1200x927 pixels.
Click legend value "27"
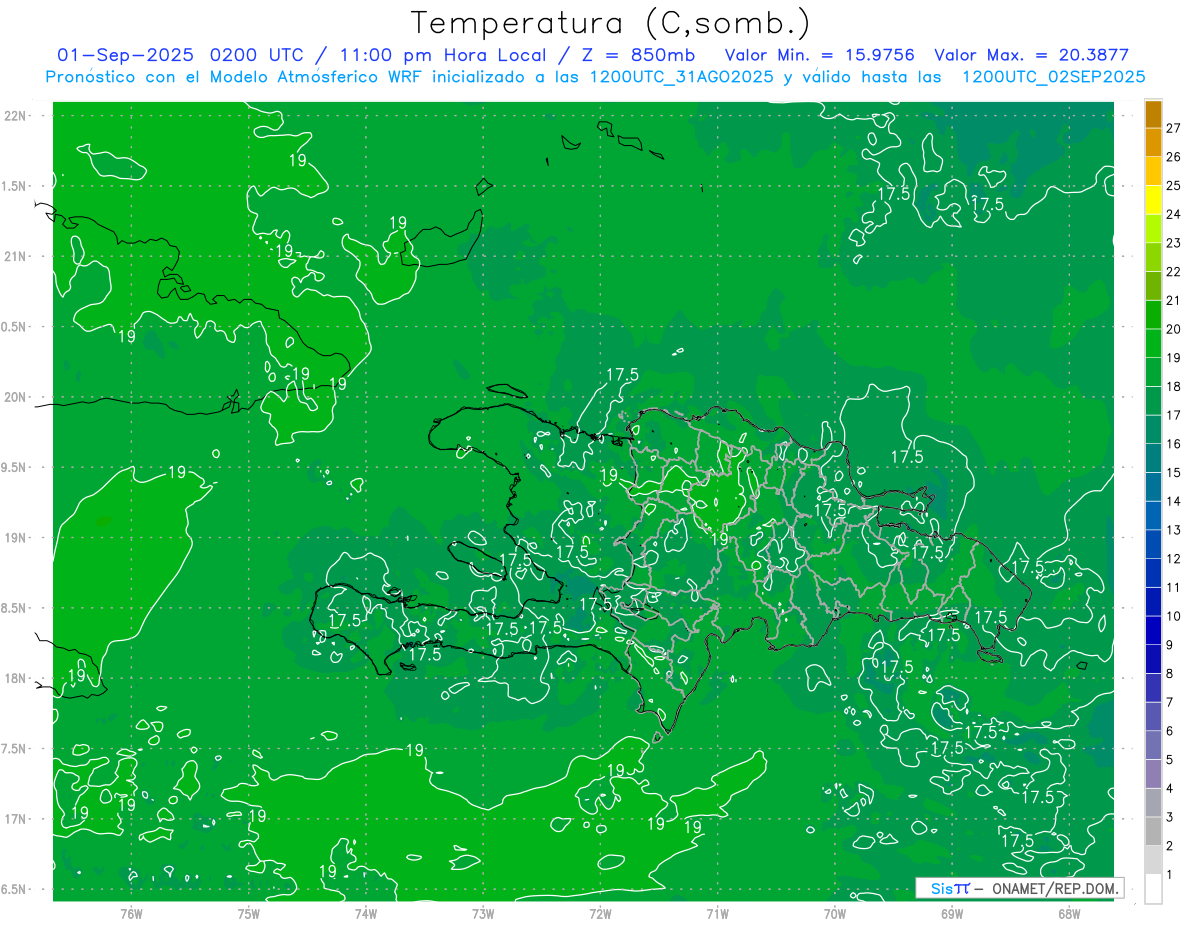tap(1174, 128)
